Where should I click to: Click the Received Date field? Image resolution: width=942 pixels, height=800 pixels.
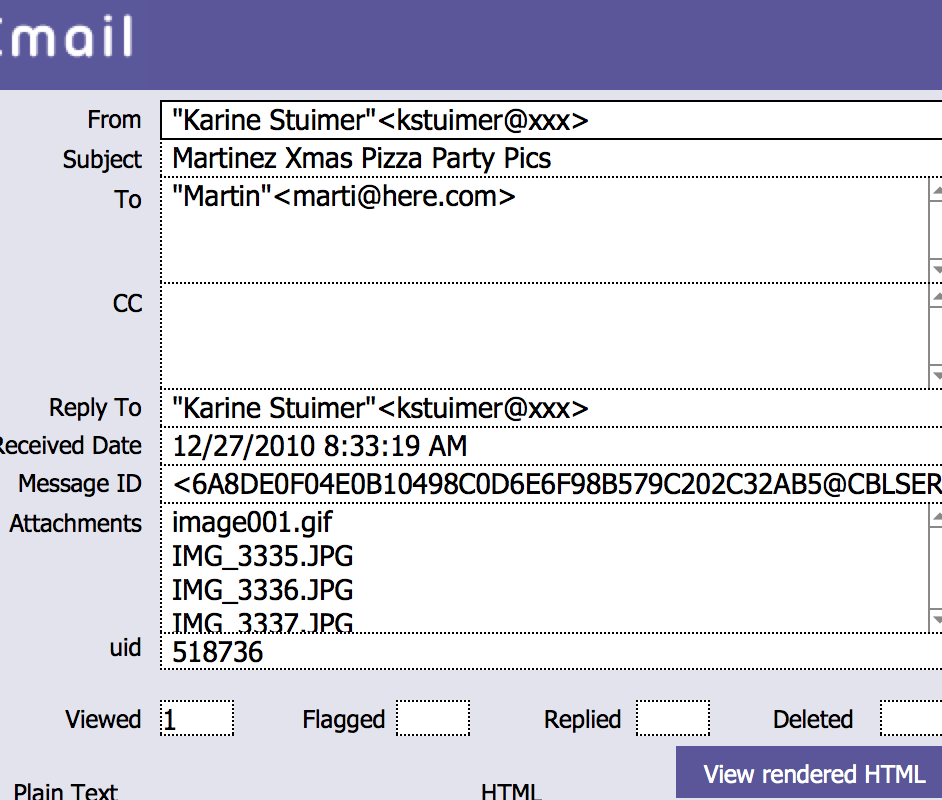click(x=551, y=446)
